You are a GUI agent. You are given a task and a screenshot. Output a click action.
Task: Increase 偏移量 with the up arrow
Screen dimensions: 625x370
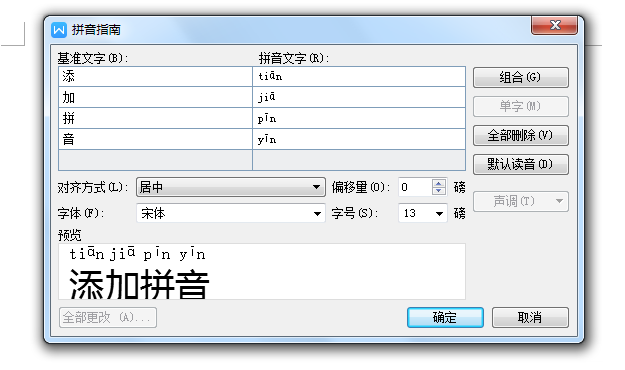439,183
